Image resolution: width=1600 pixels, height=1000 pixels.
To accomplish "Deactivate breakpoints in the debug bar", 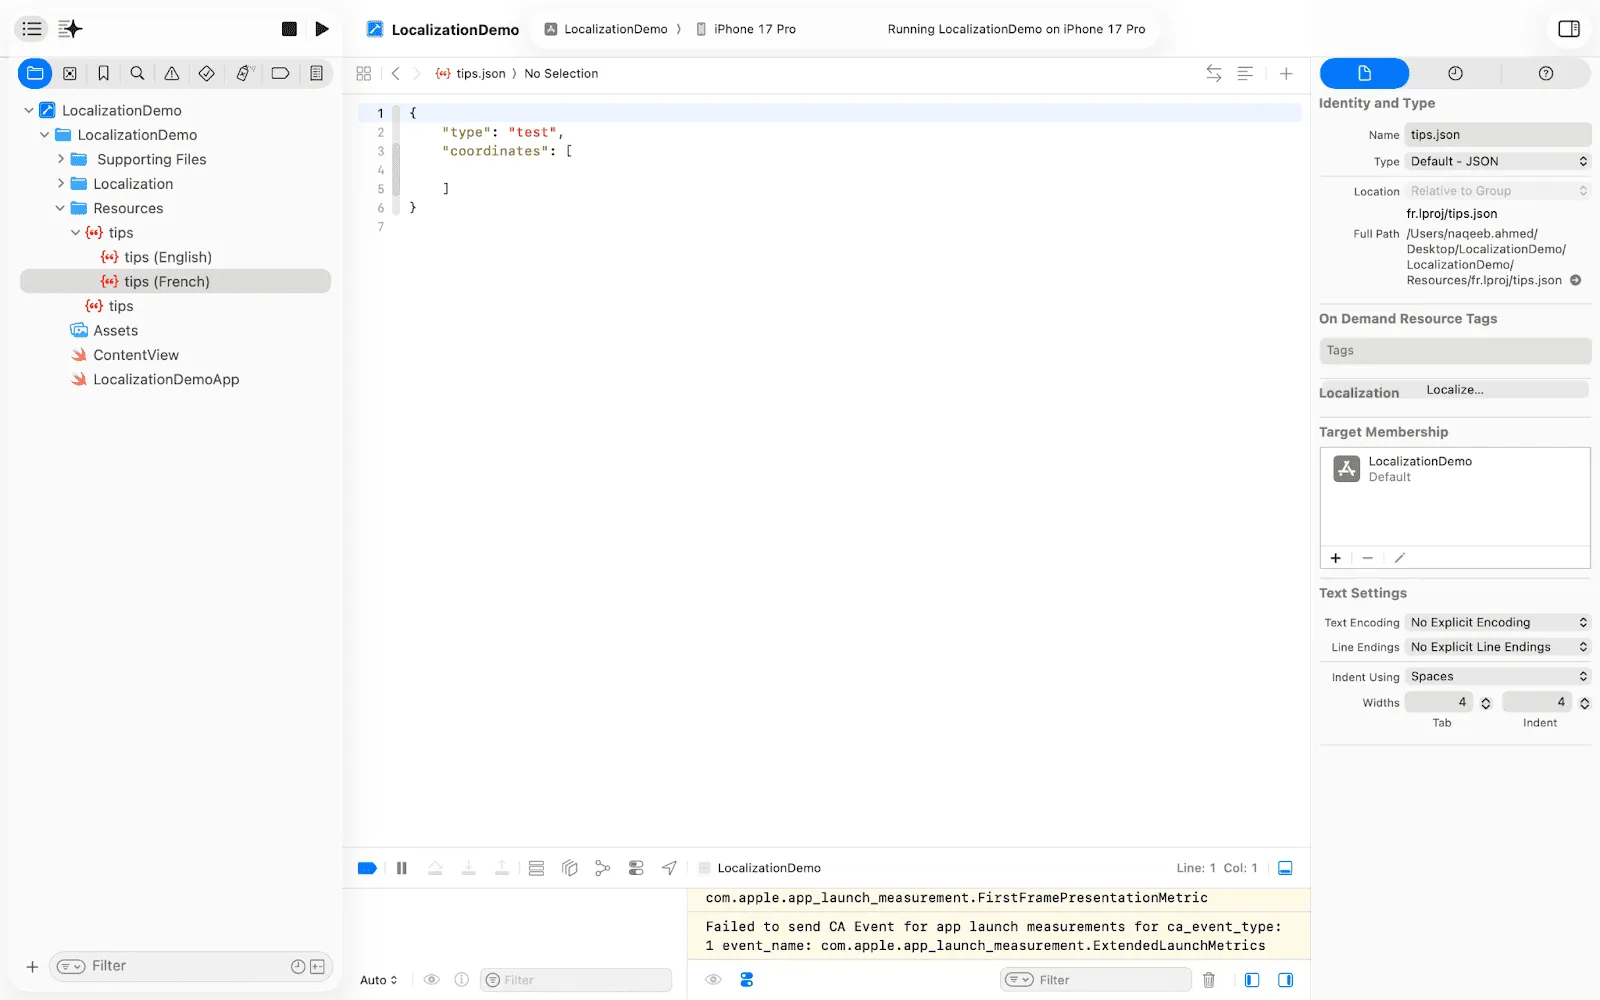I will (x=367, y=868).
